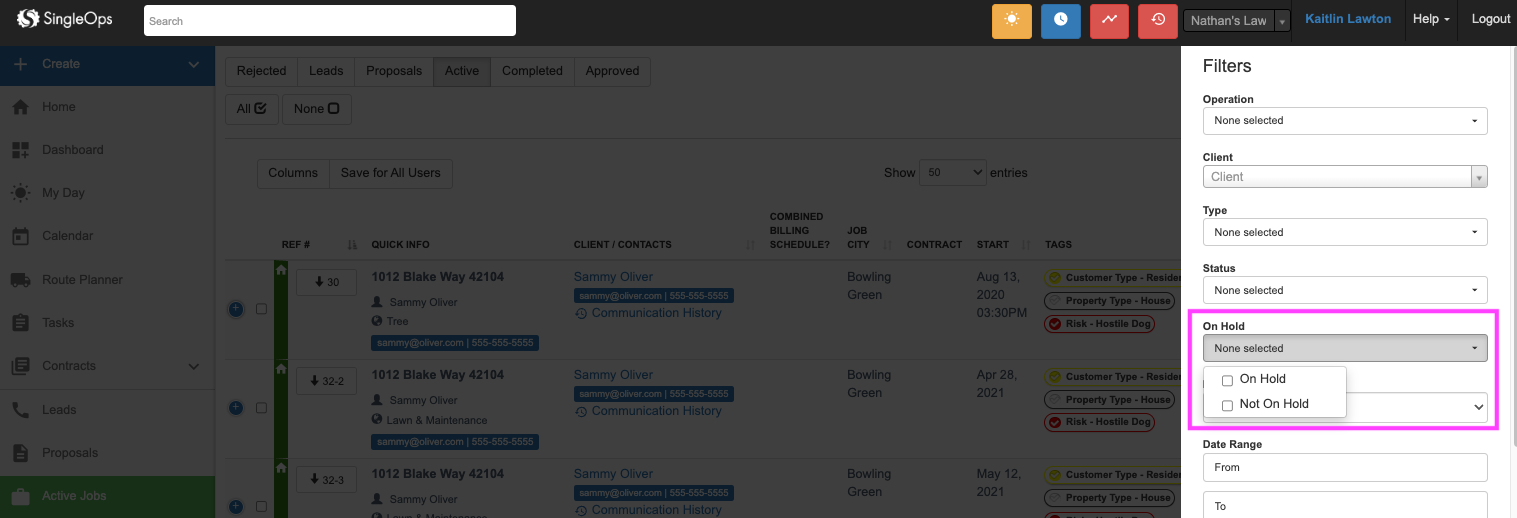Image resolution: width=1517 pixels, height=518 pixels.
Task: Click the yellow sun icon button
Action: (1011, 20)
